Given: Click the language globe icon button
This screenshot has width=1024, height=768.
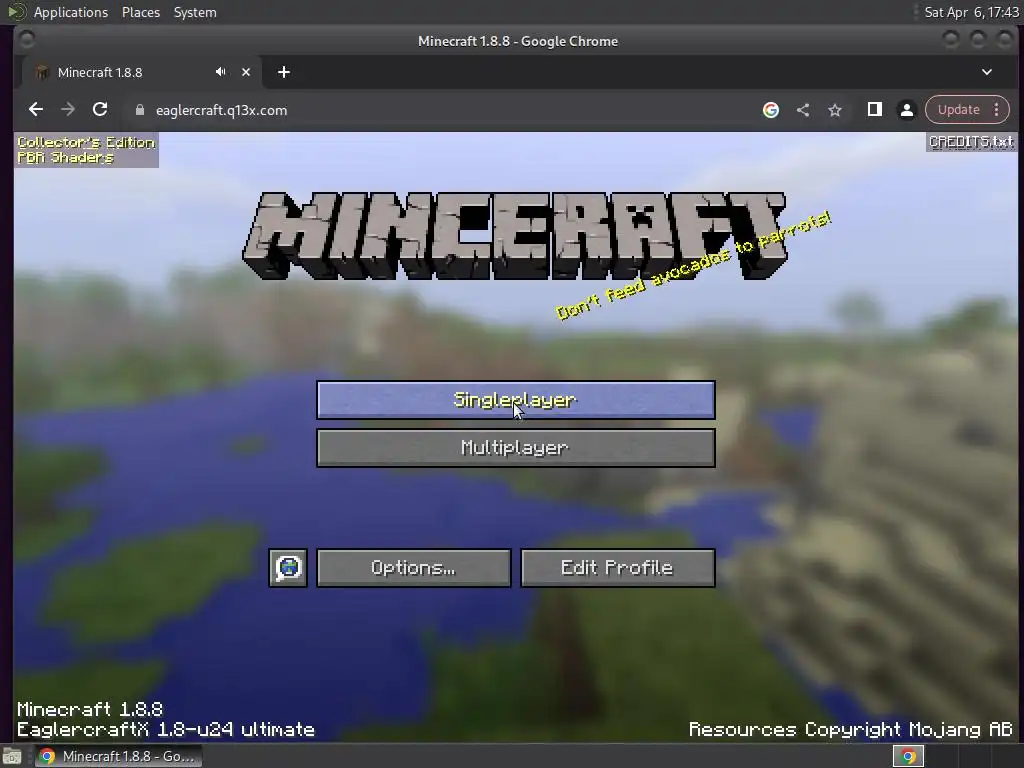Looking at the screenshot, I should (288, 568).
